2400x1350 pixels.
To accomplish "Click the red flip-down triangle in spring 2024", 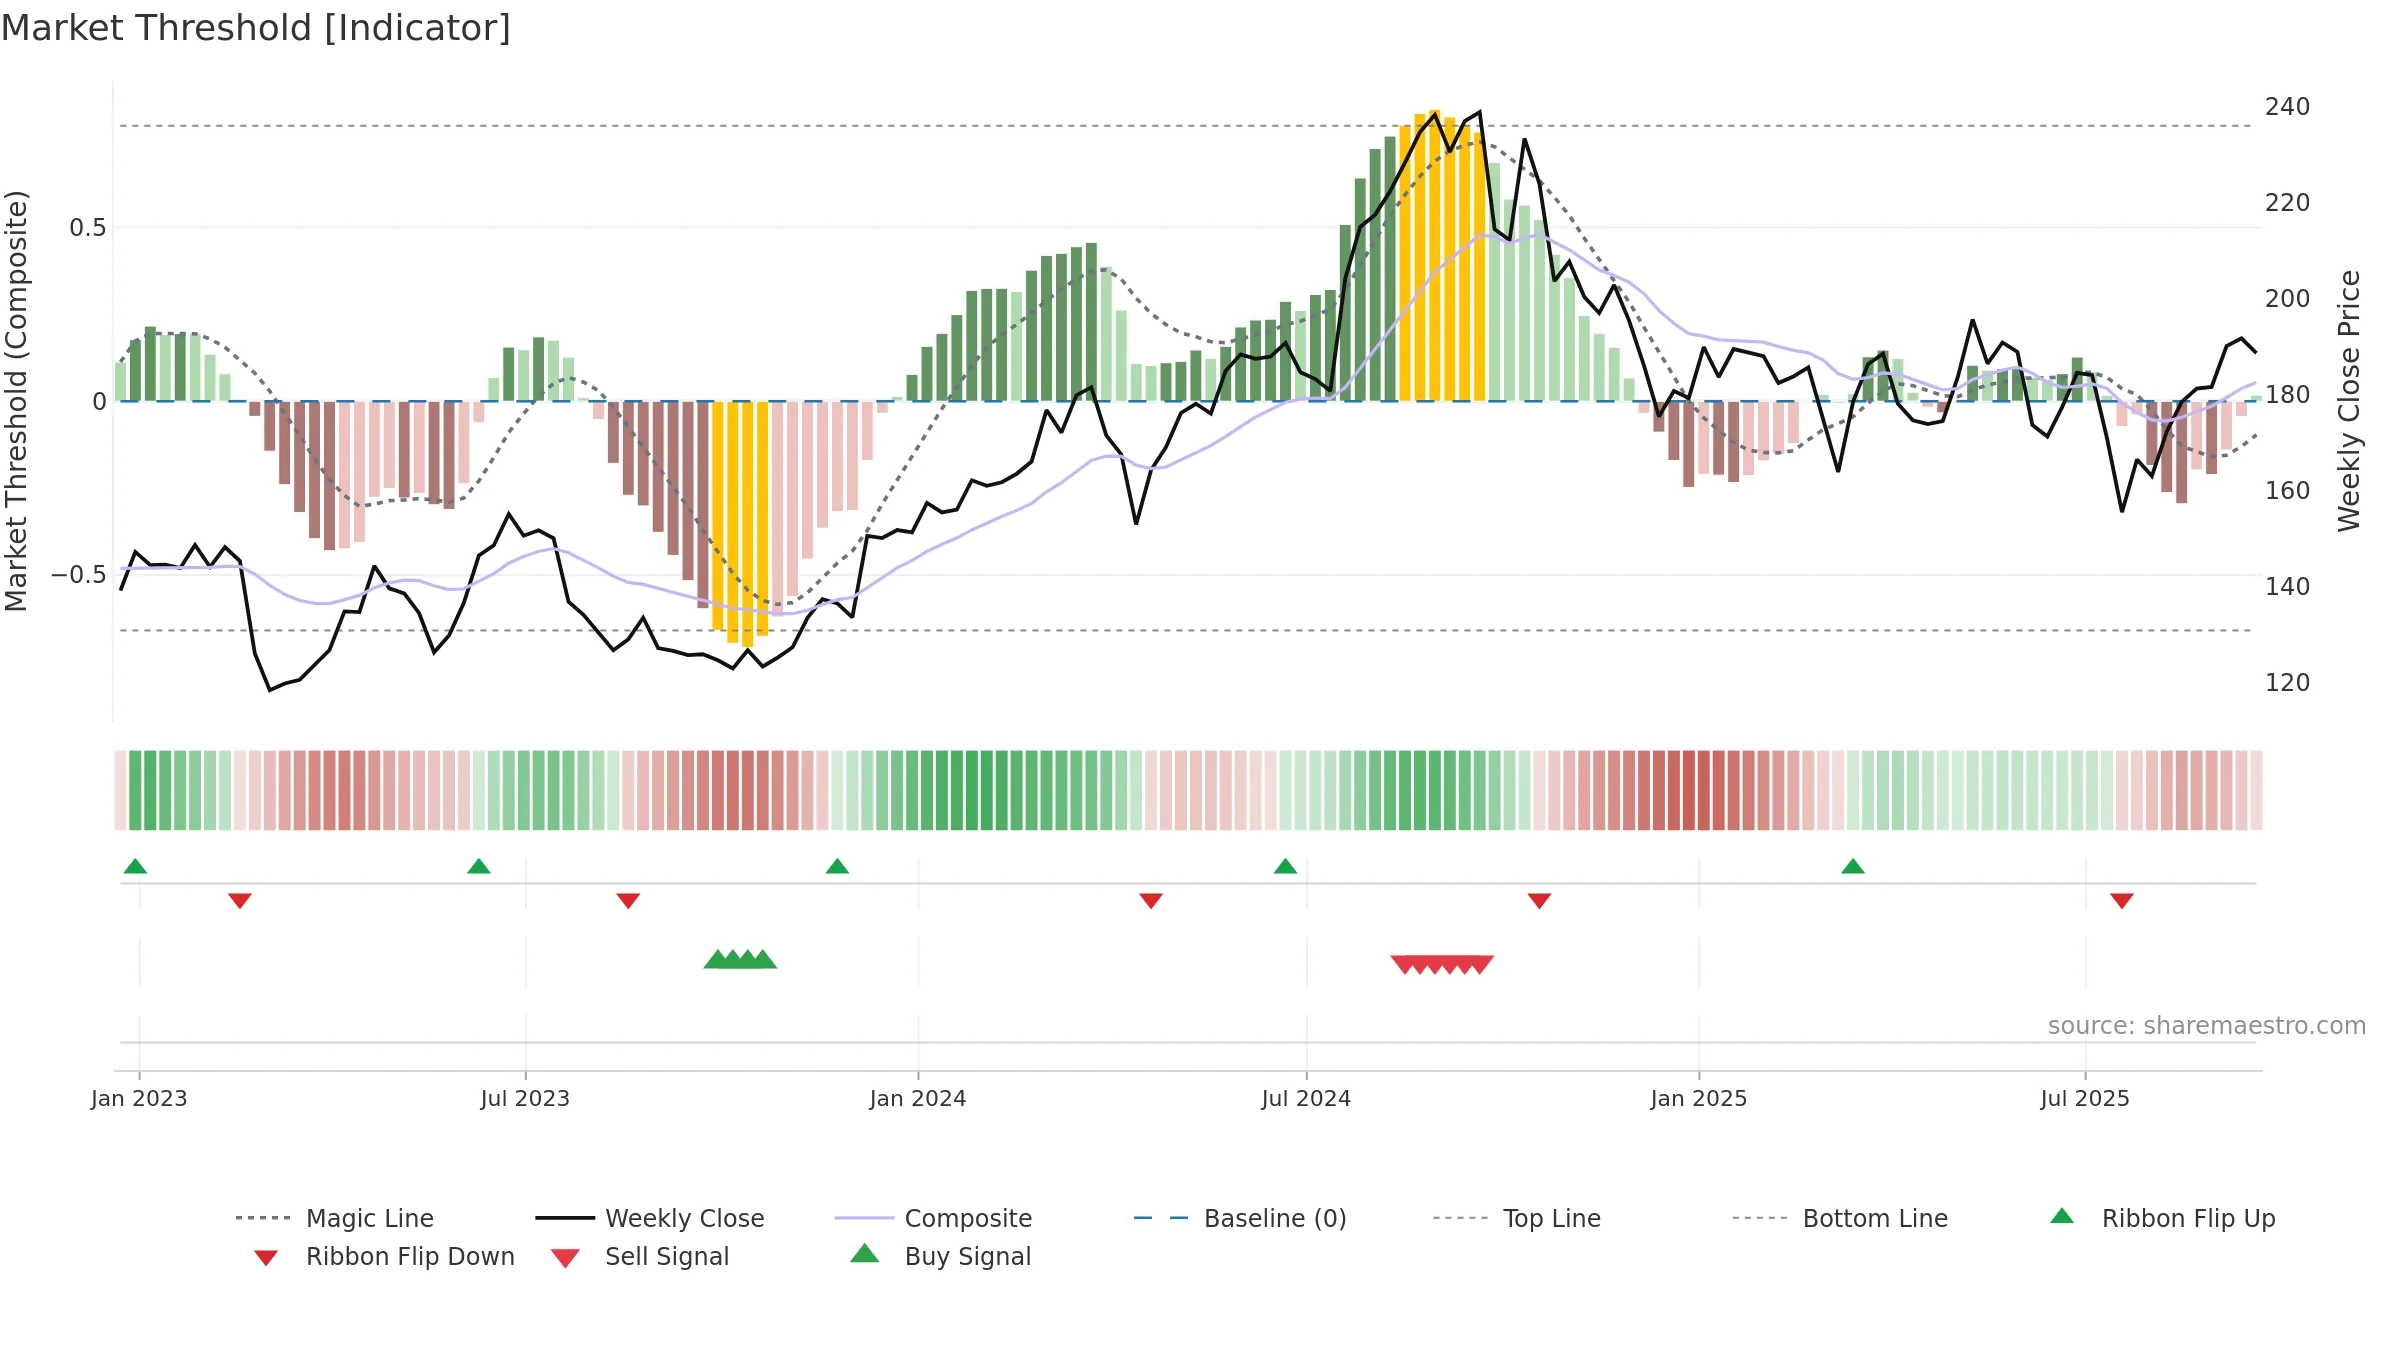I will coord(1151,901).
